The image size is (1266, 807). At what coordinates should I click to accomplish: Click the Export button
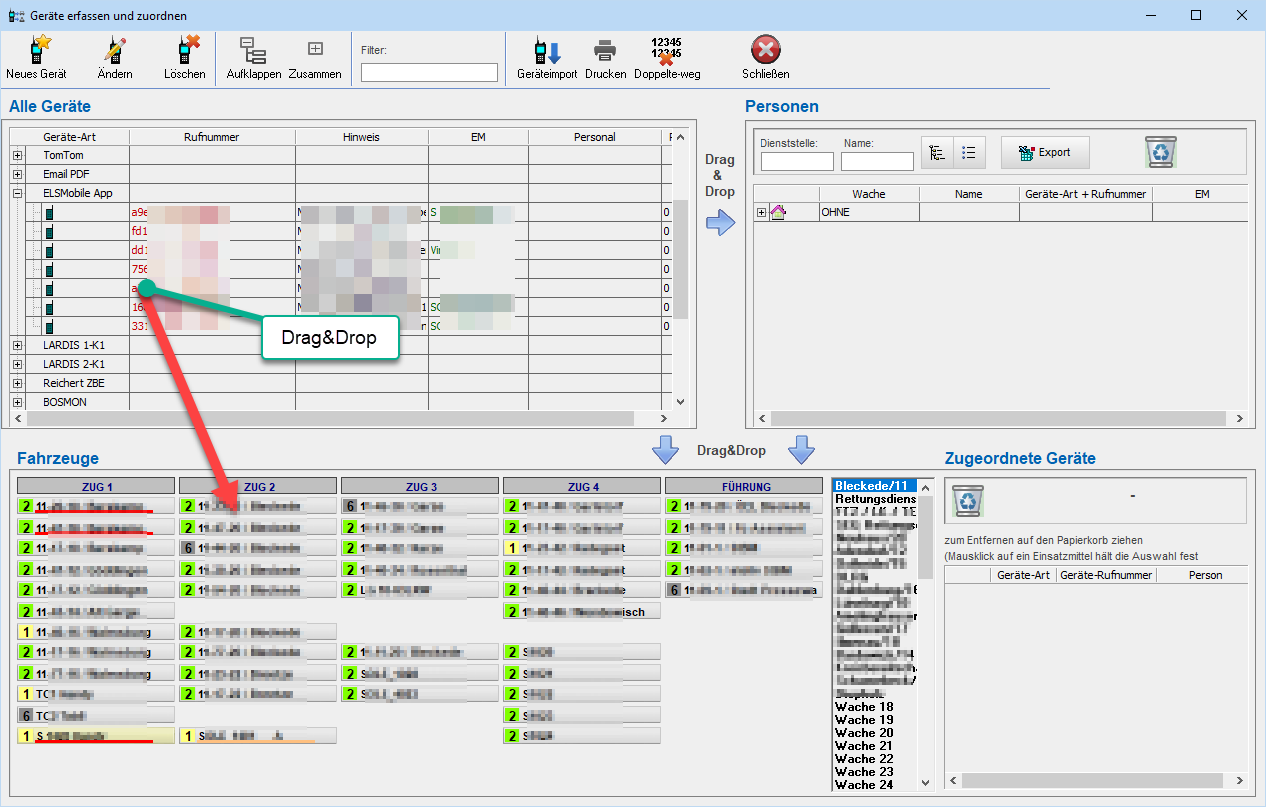(x=1044, y=152)
